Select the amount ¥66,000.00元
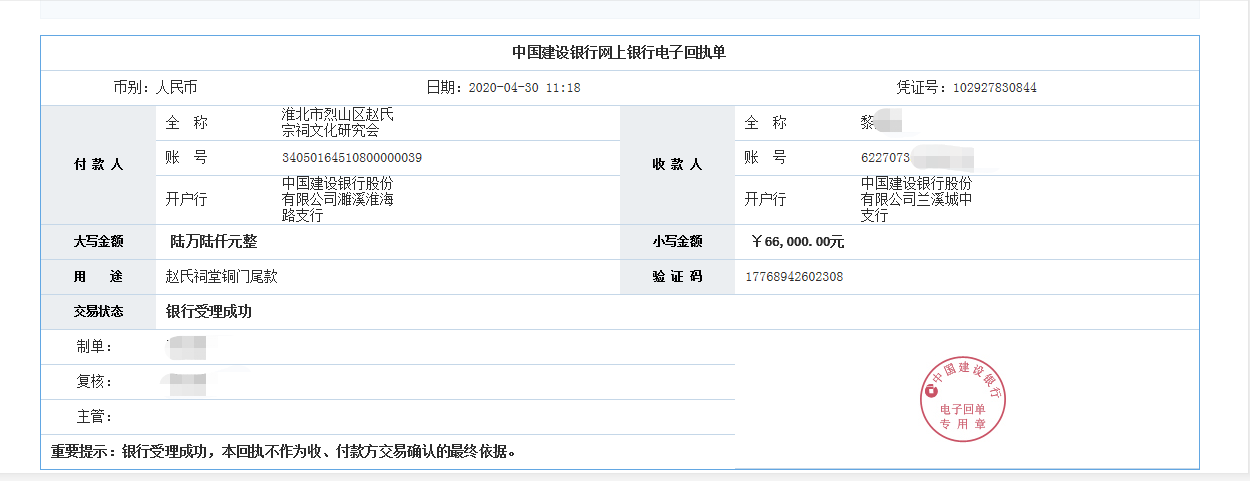The image size is (1250, 481). (x=797, y=241)
